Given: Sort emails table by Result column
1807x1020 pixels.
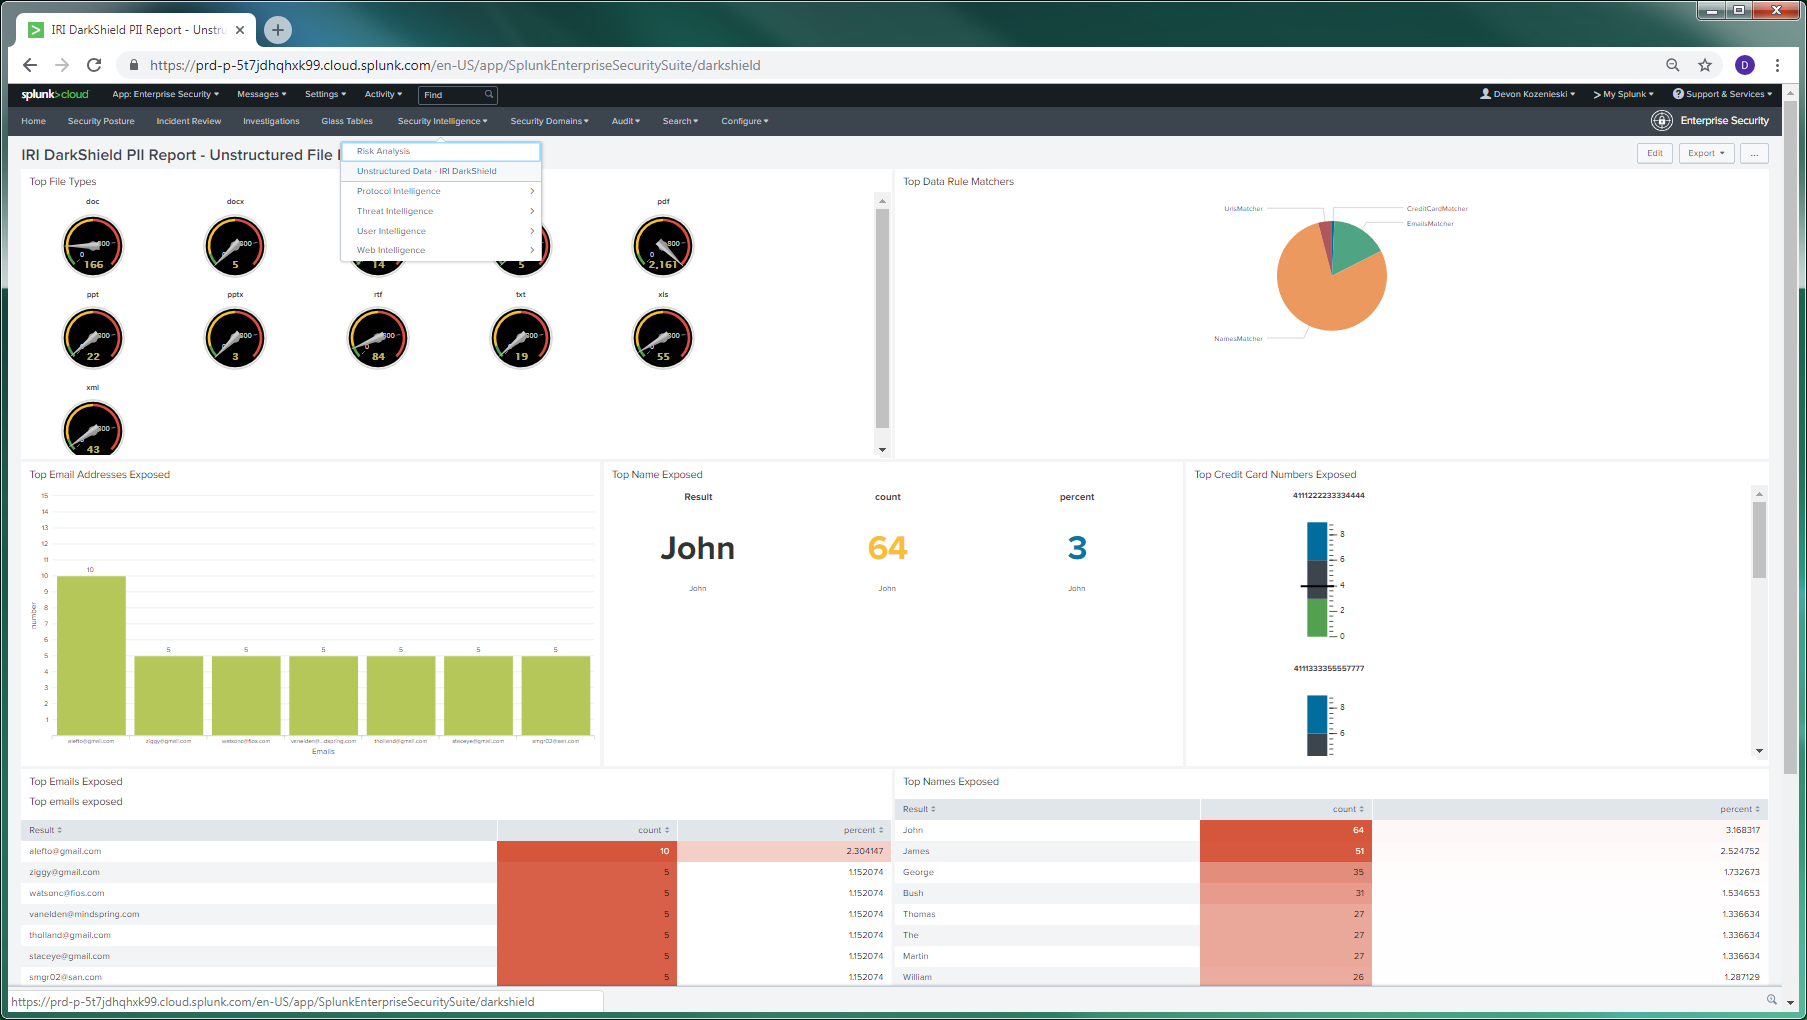Looking at the screenshot, I should [x=45, y=830].
